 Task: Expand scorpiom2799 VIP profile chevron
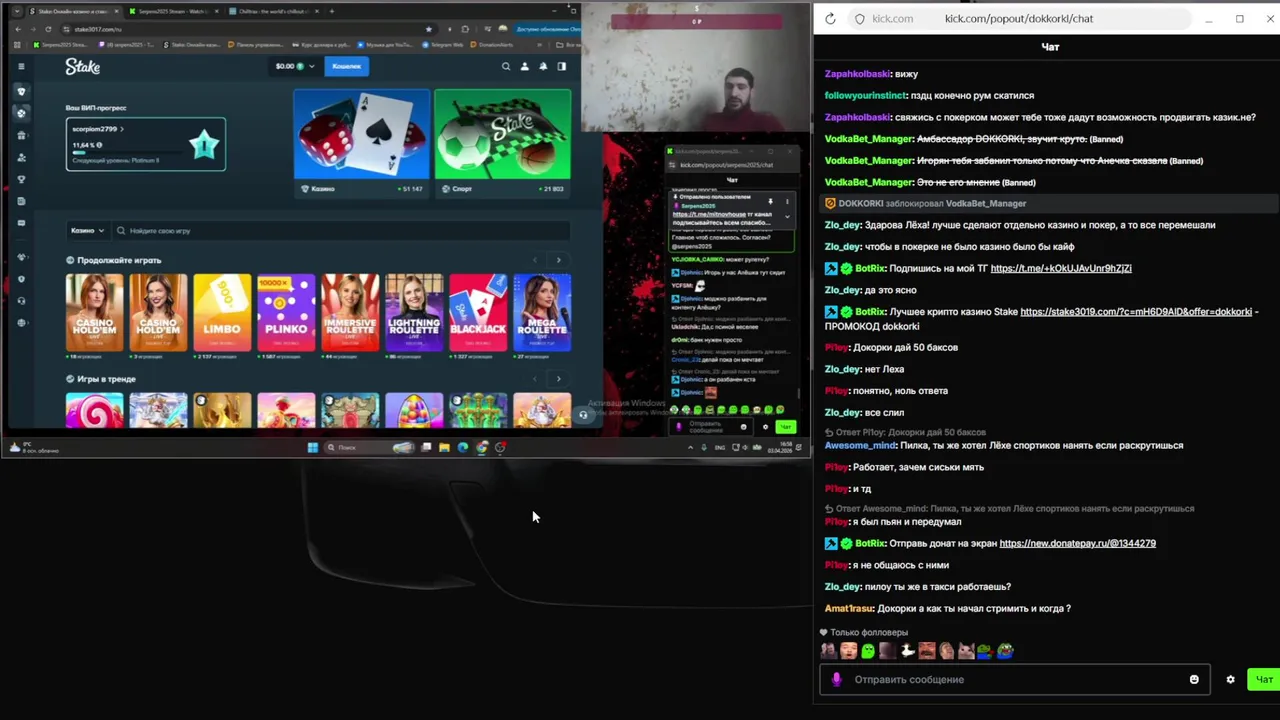122,129
